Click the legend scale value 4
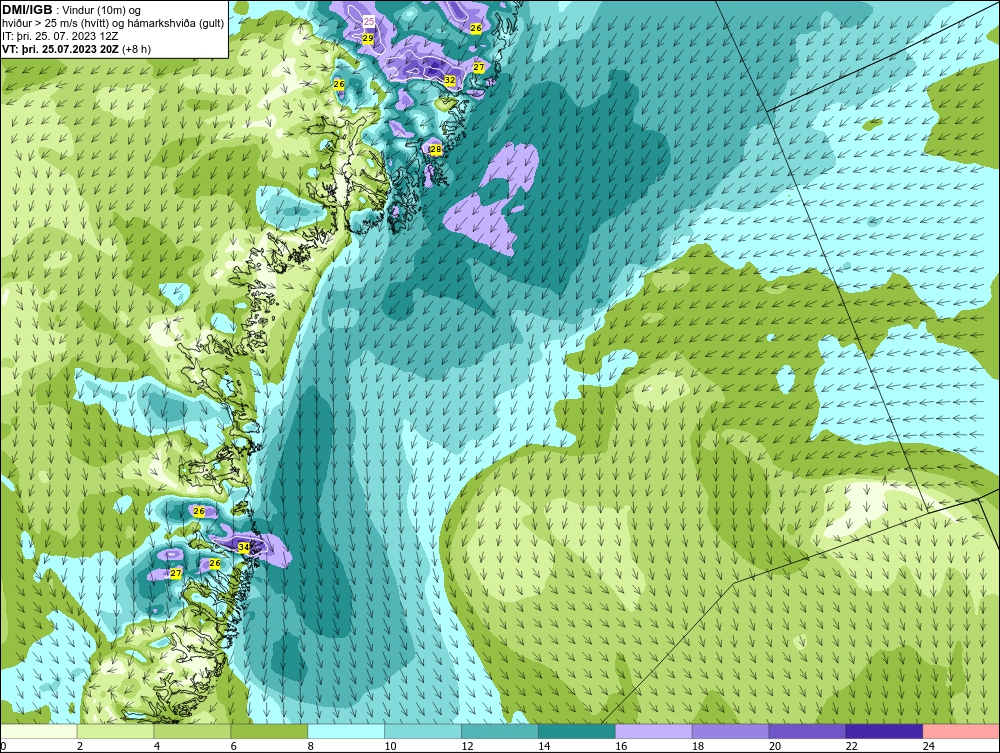The image size is (1000, 753). pyautogui.click(x=157, y=746)
